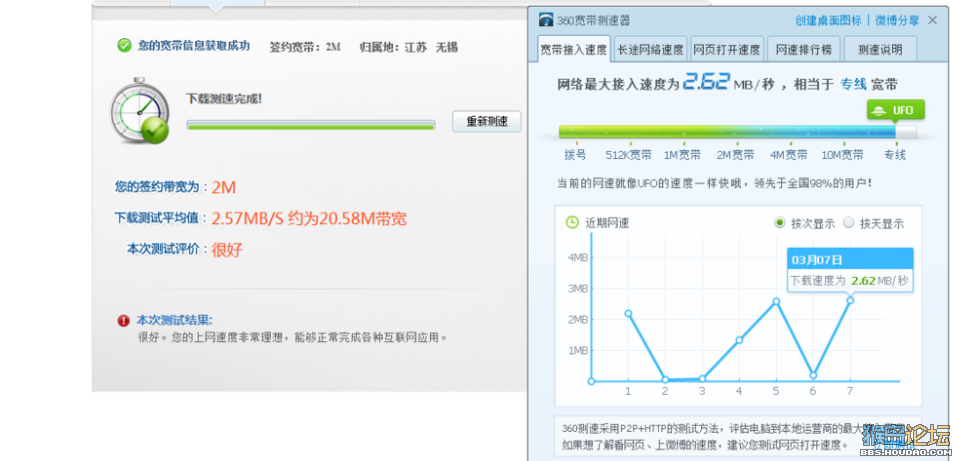Click chart data point at test 7
Viewport: 957px width, 461px height.
850,300
